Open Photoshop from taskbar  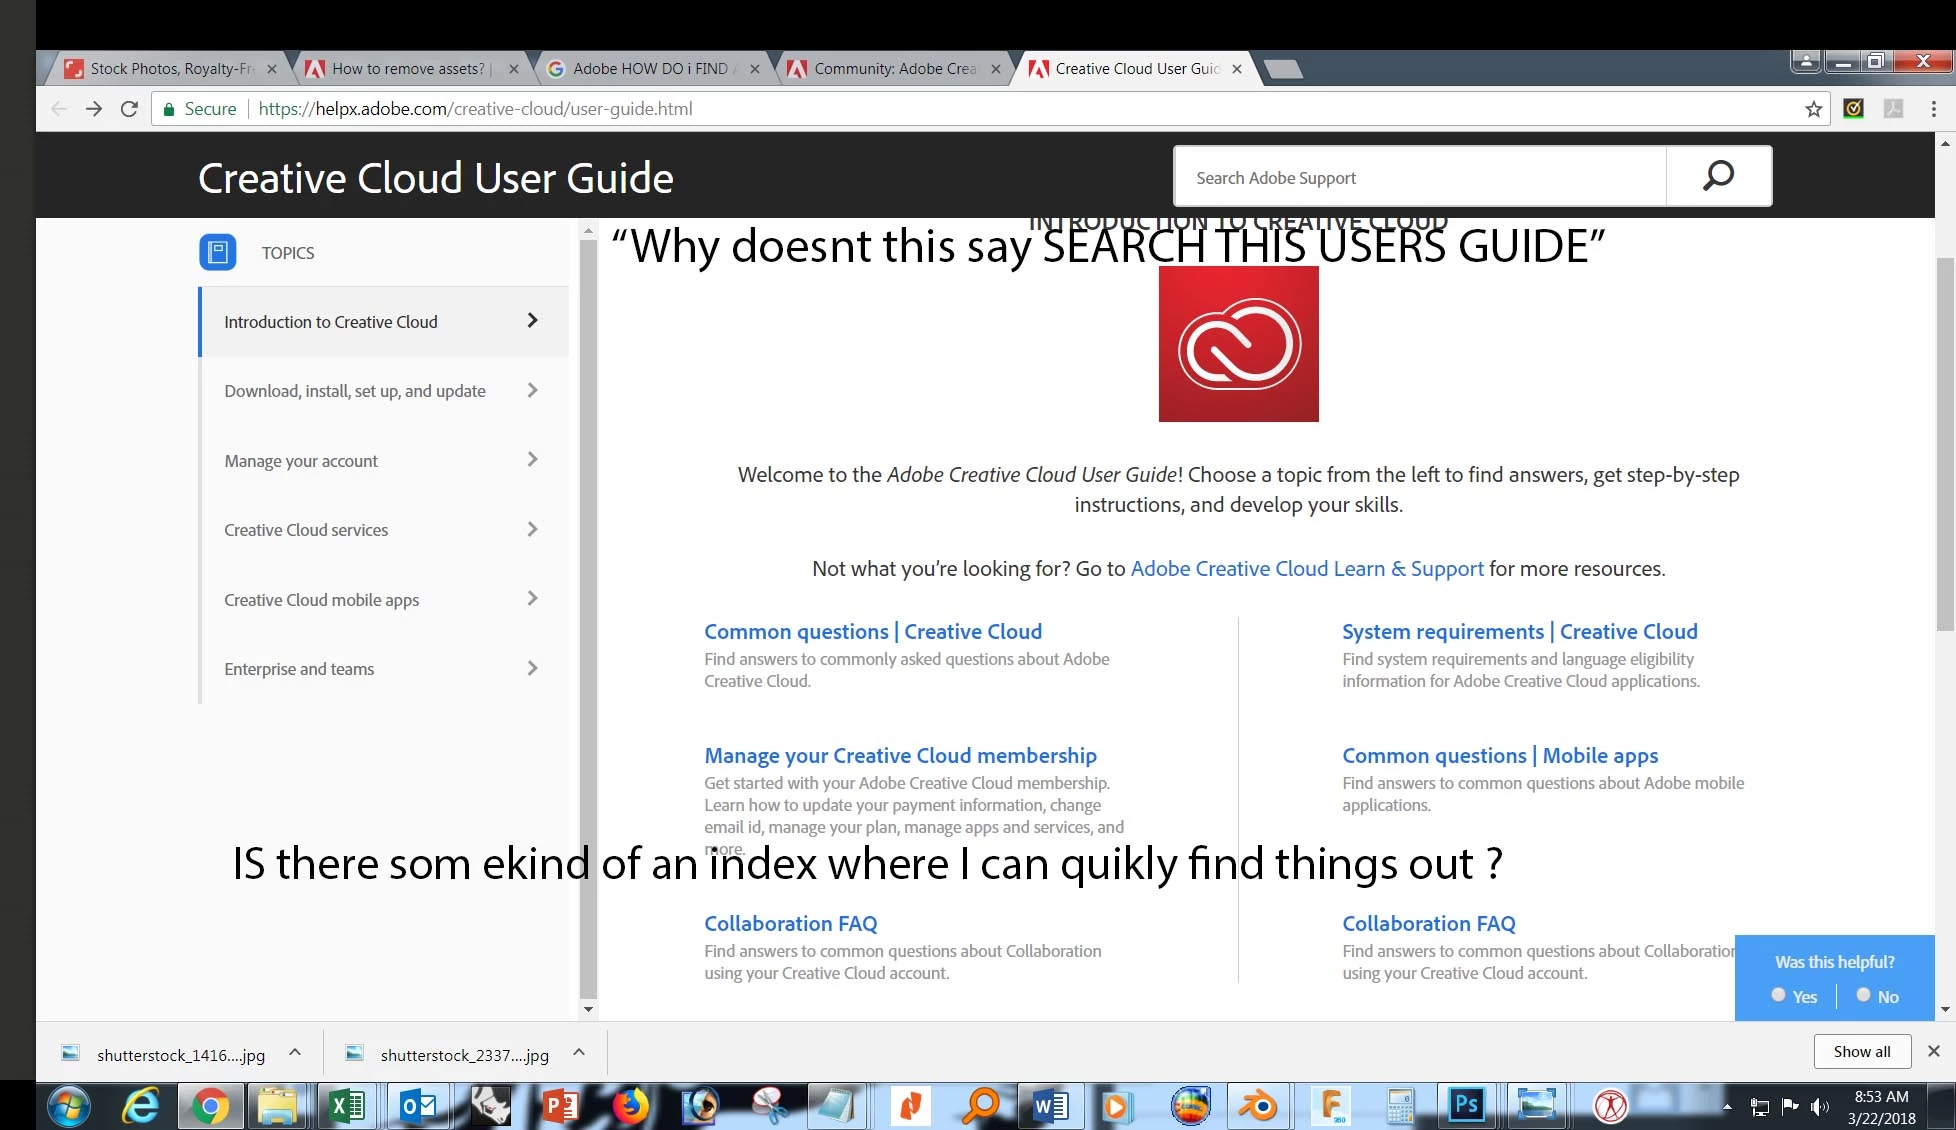[x=1466, y=1105]
